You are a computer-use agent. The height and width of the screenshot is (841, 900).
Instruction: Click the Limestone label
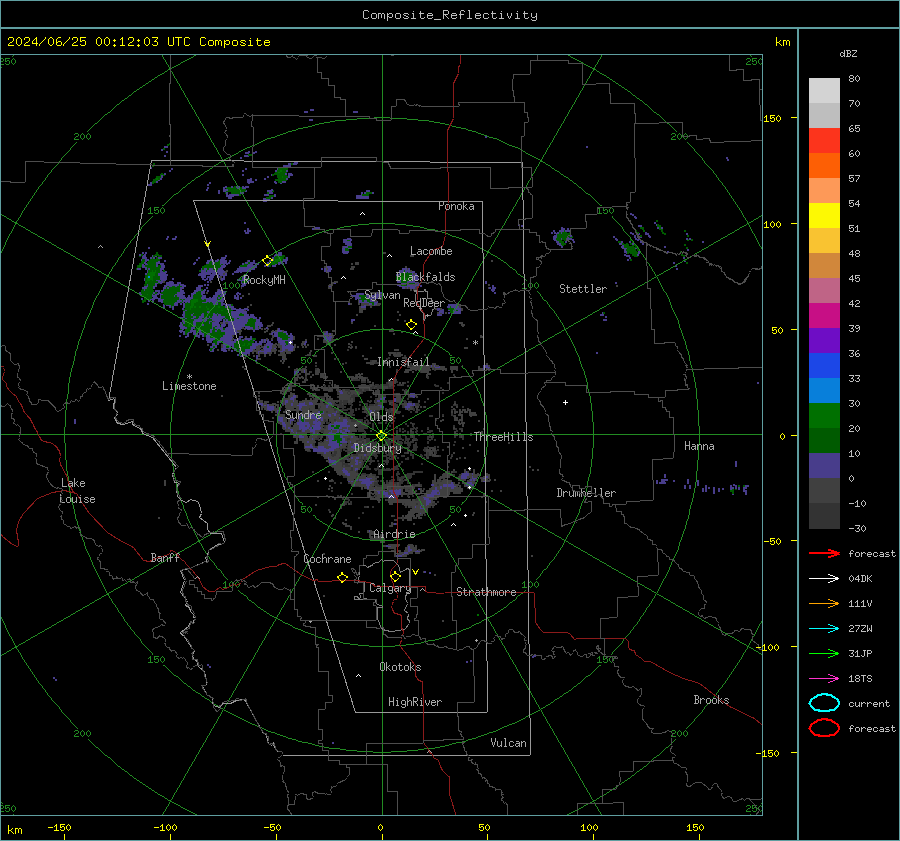189,386
